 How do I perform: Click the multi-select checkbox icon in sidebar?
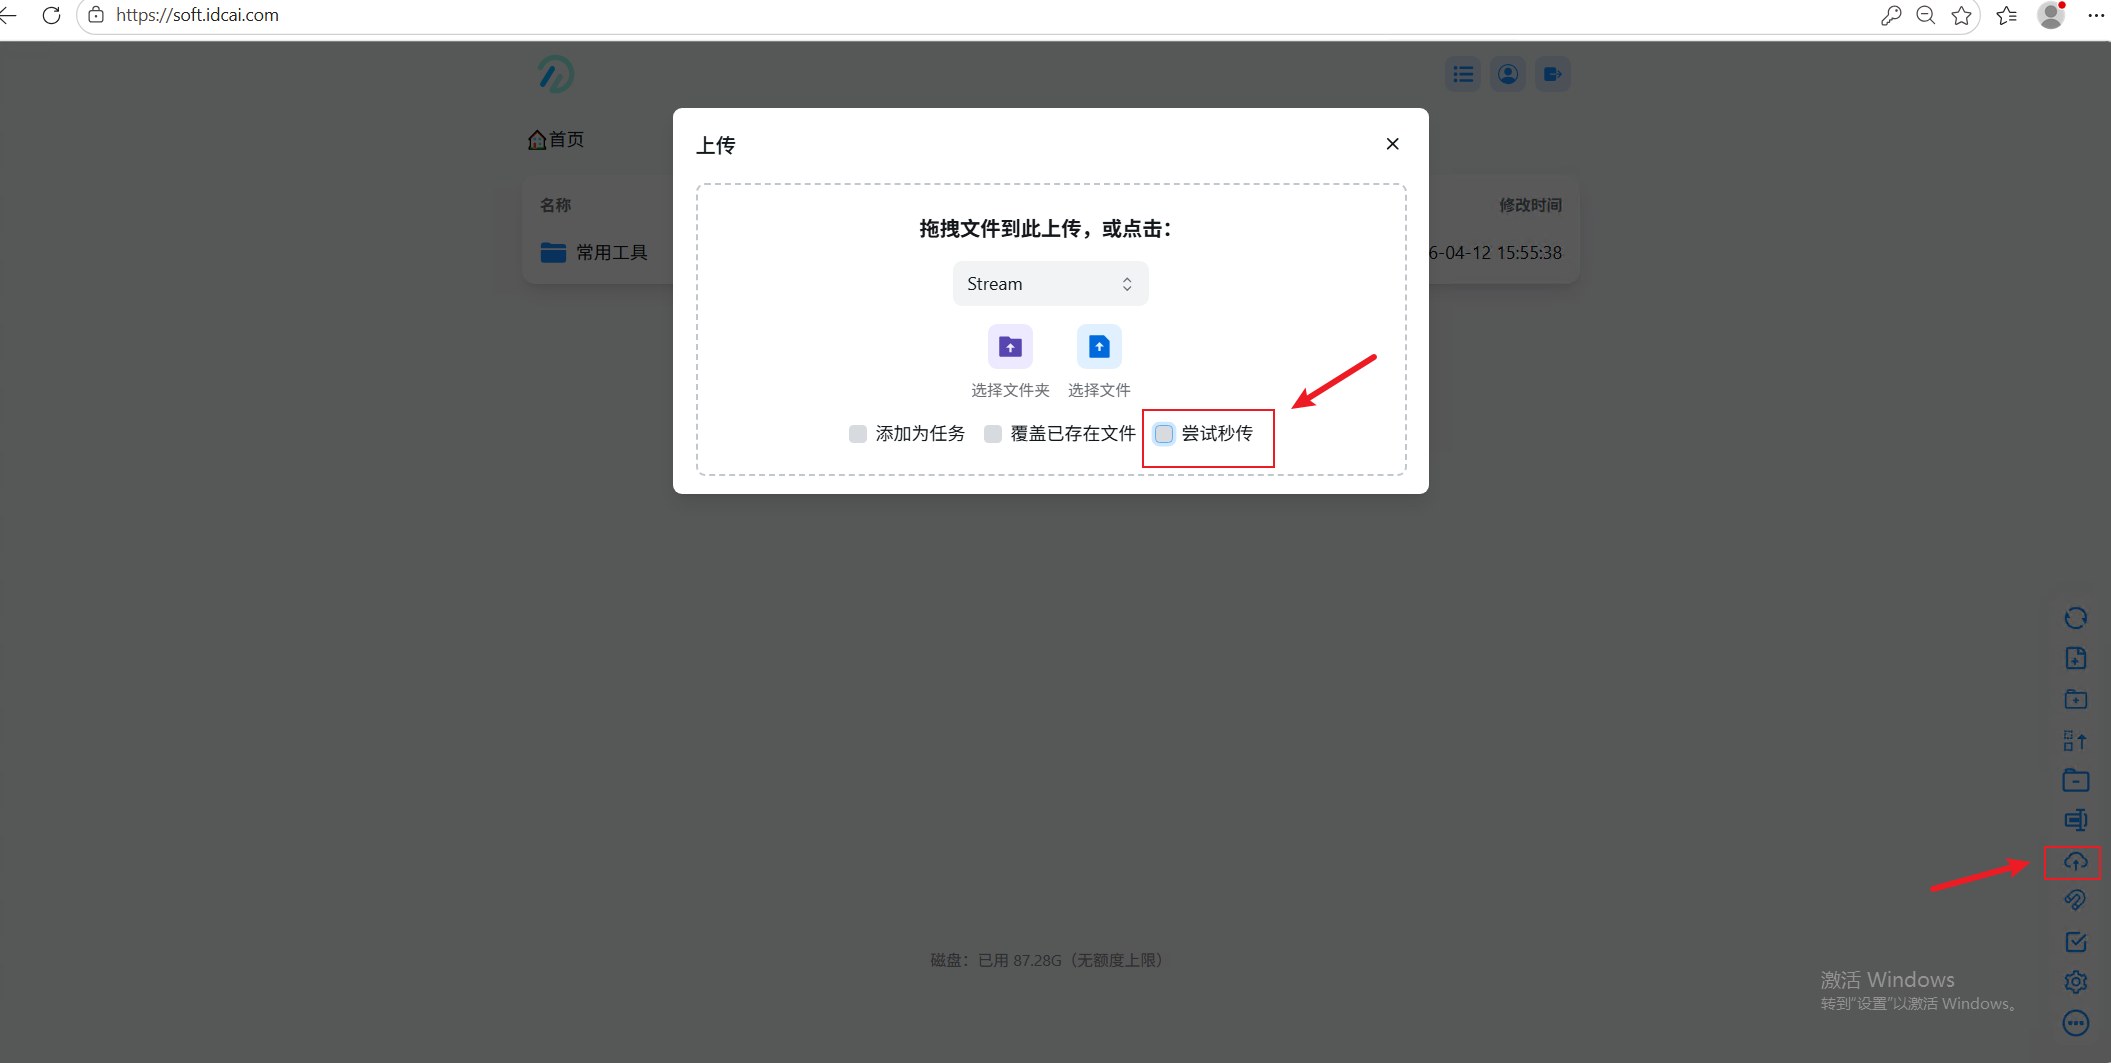pyautogui.click(x=2075, y=941)
